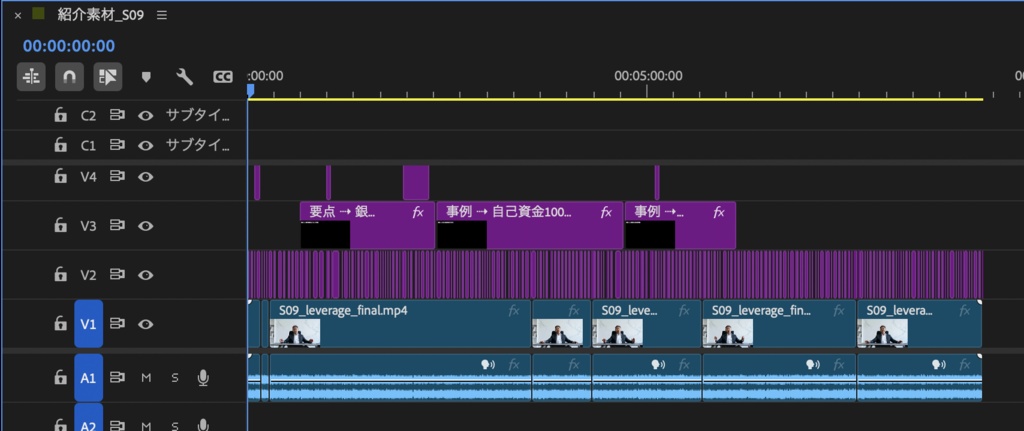Hide track C2 subtitle output
Viewport: 1024px width, 431px height.
pos(146,116)
